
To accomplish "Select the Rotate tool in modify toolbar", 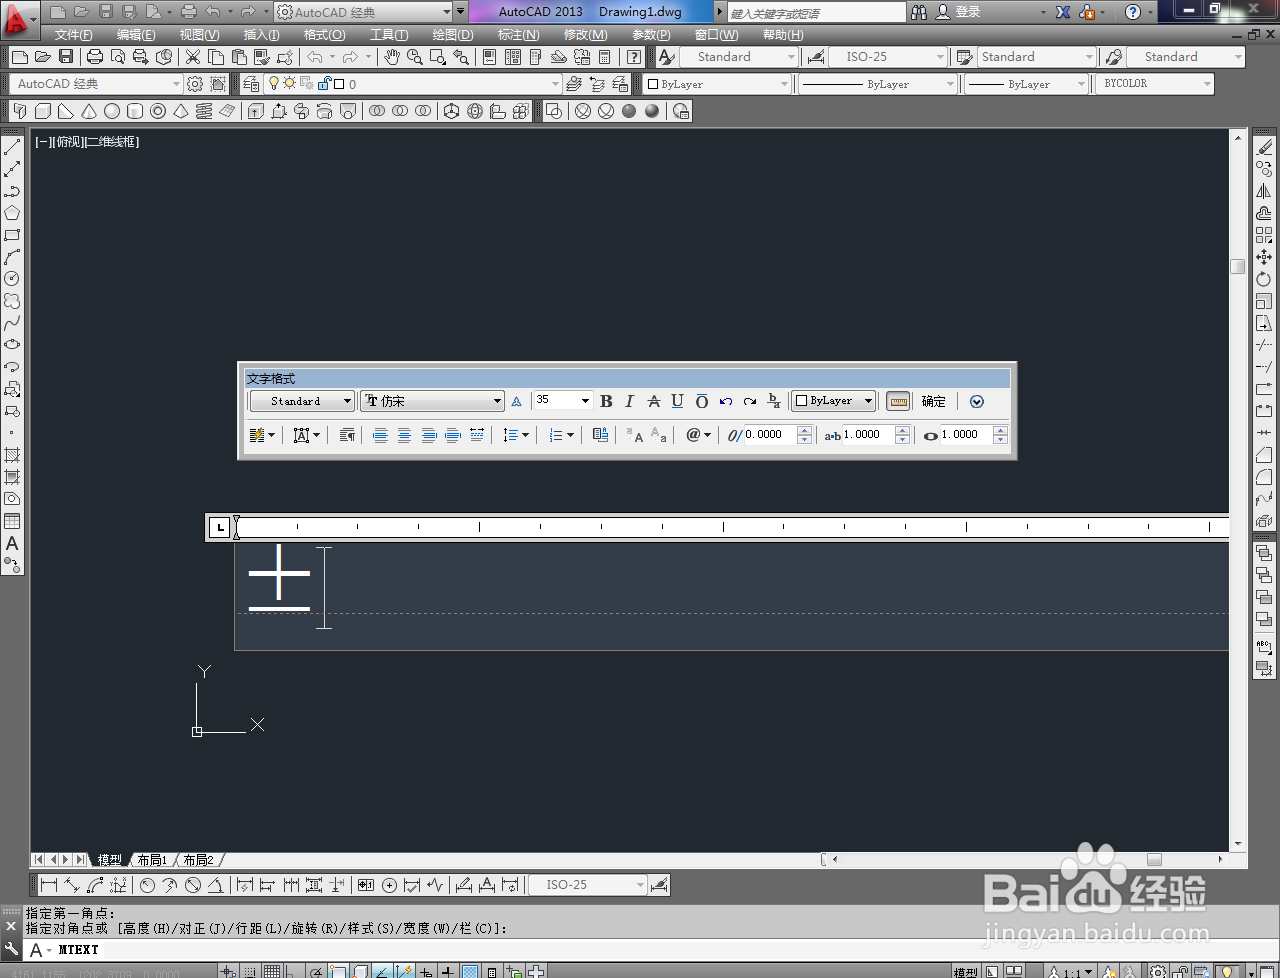I will [1264, 279].
